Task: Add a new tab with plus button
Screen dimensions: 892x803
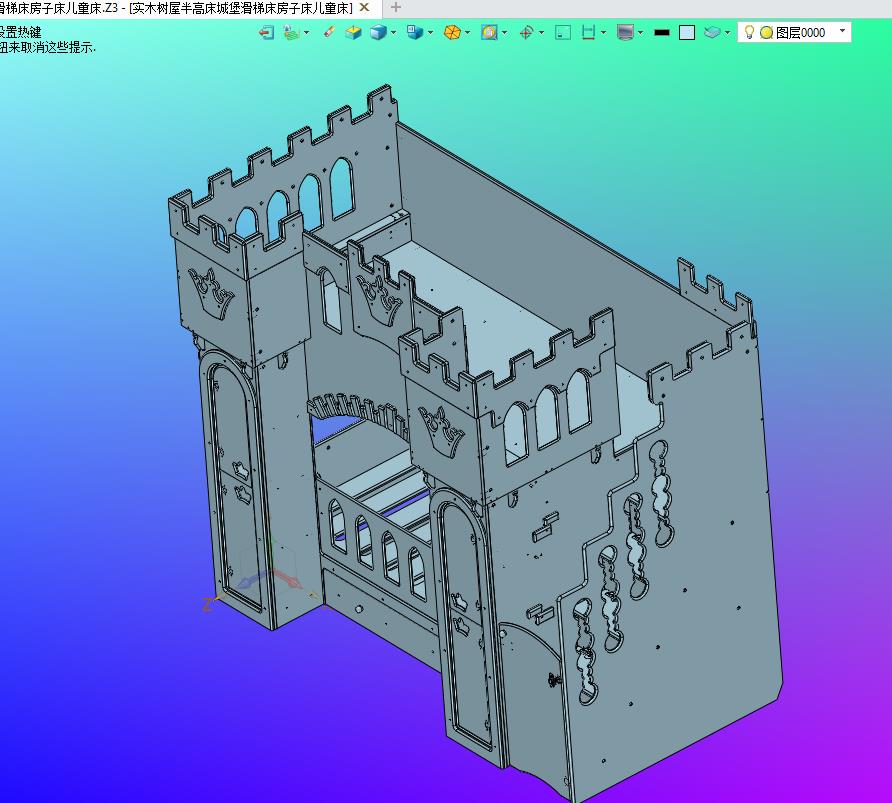Action: [396, 7]
